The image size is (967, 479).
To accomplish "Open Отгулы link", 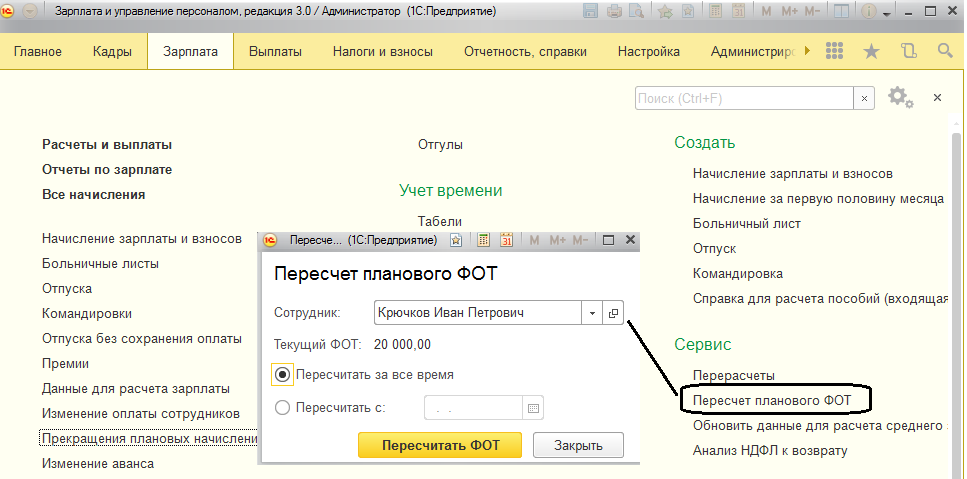I will tap(440, 145).
